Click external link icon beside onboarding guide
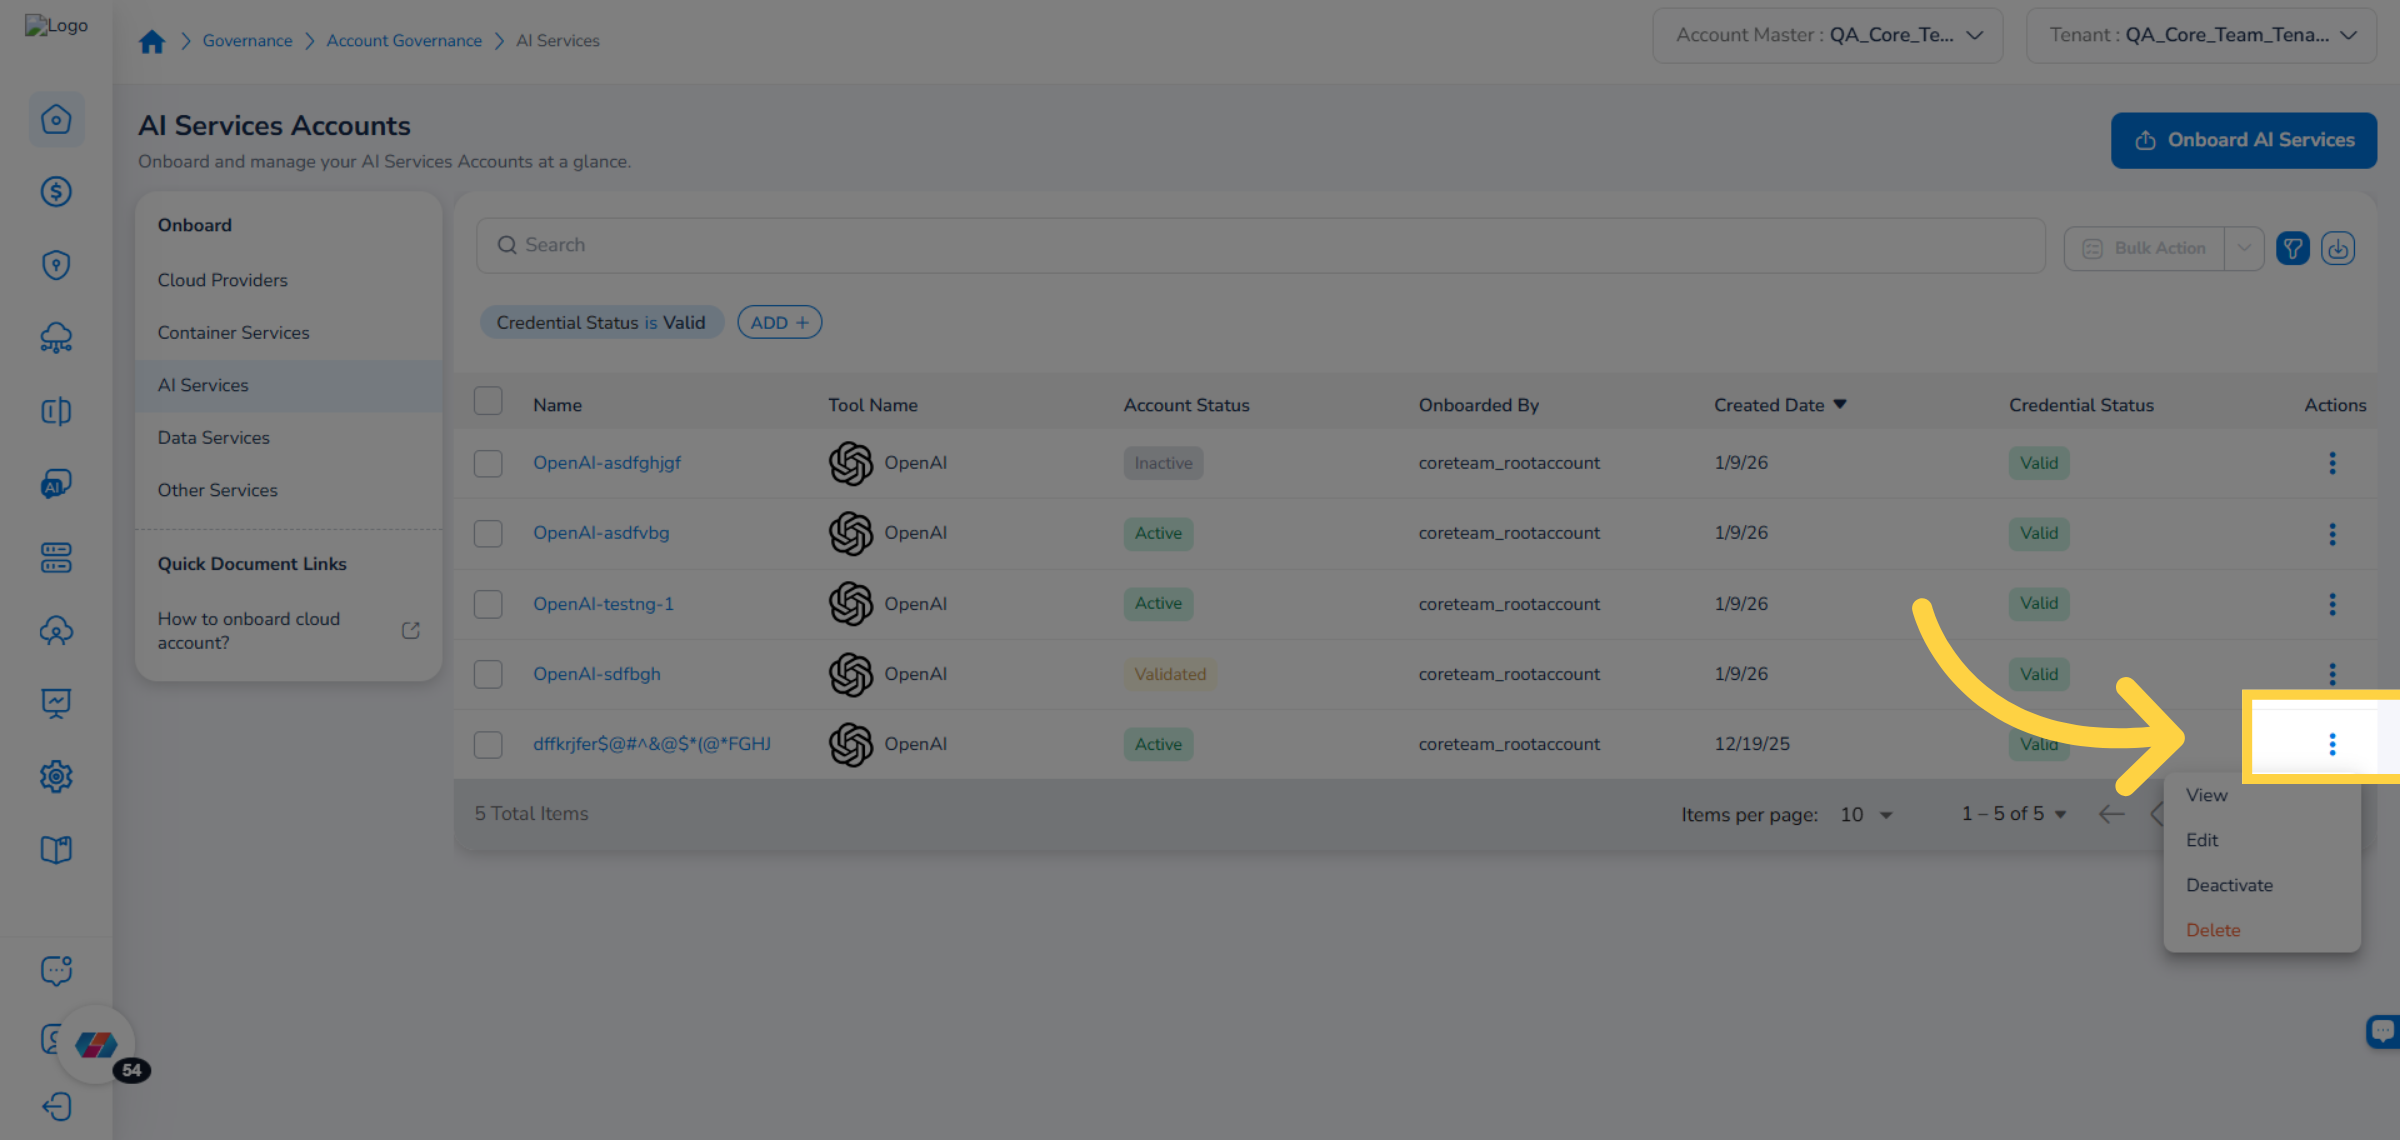2400x1140 pixels. pos(410,630)
